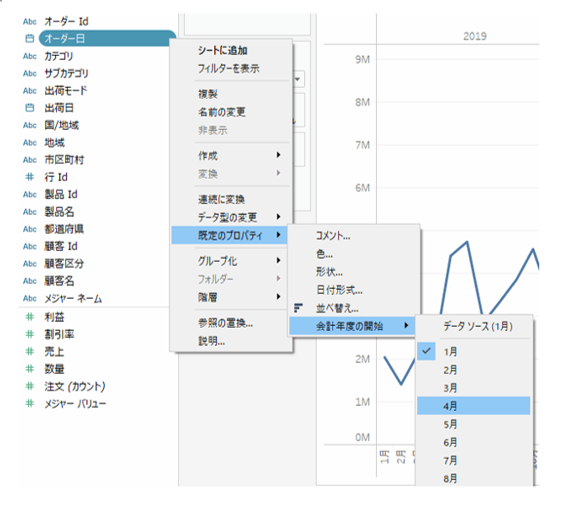Click the sort icon beside 並べ替え
Screen dimensions: 569x516
point(298,308)
